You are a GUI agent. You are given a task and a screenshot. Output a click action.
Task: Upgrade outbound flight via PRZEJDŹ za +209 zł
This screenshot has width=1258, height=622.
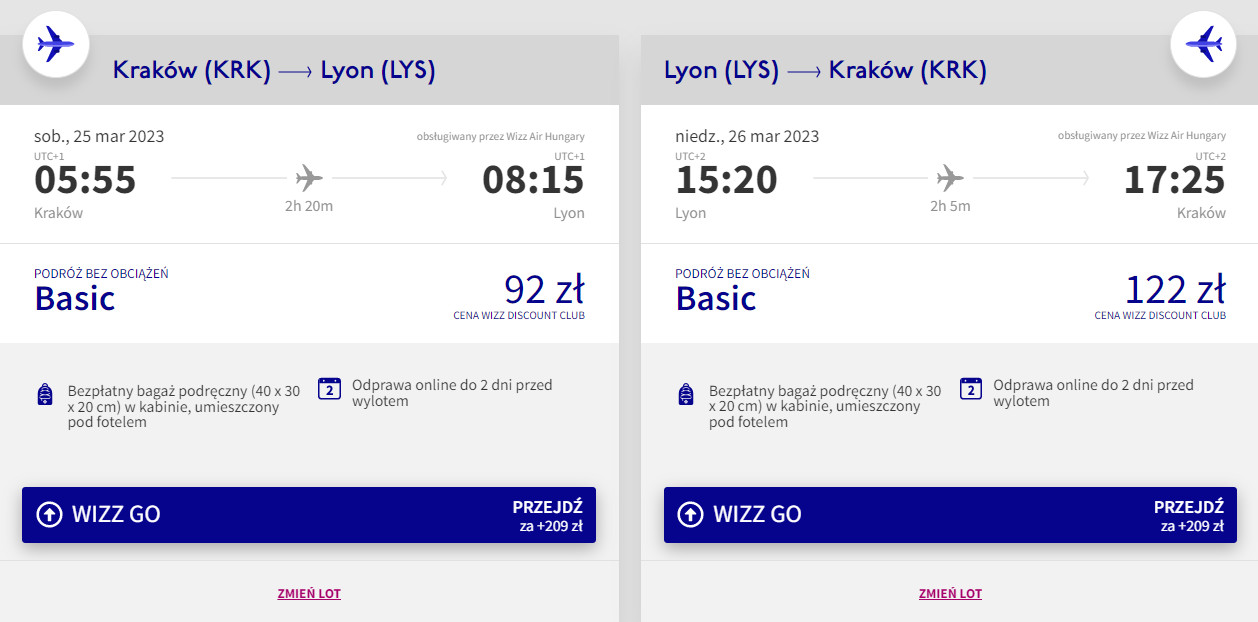coord(547,515)
